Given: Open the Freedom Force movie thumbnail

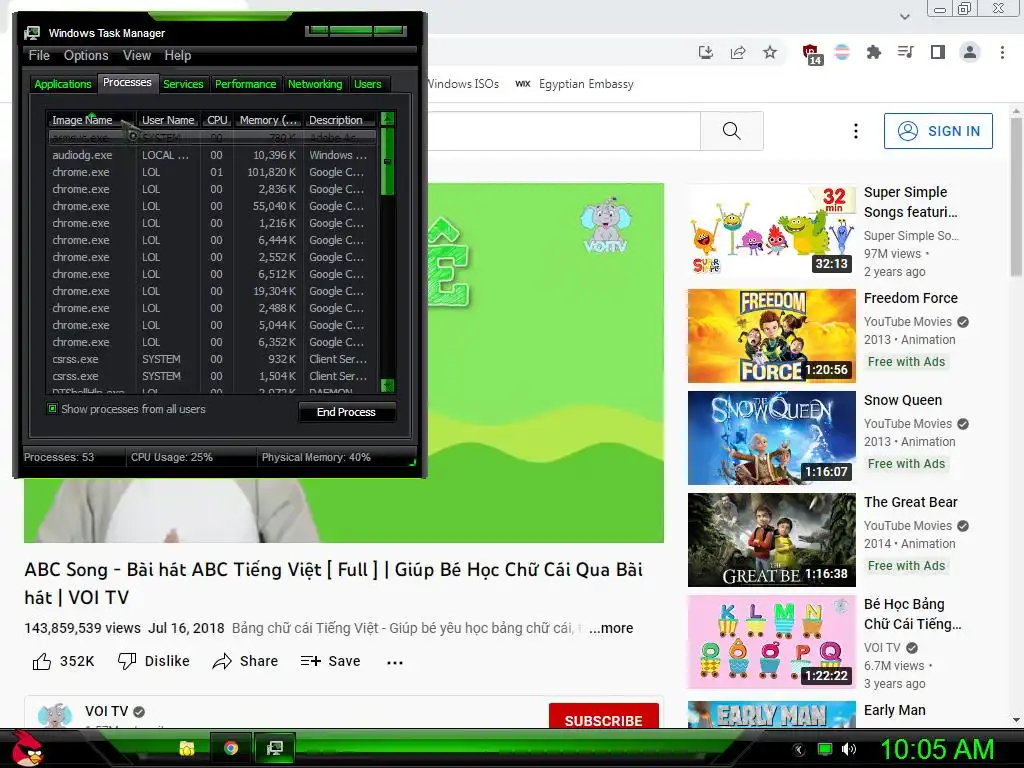Looking at the screenshot, I should pos(771,336).
